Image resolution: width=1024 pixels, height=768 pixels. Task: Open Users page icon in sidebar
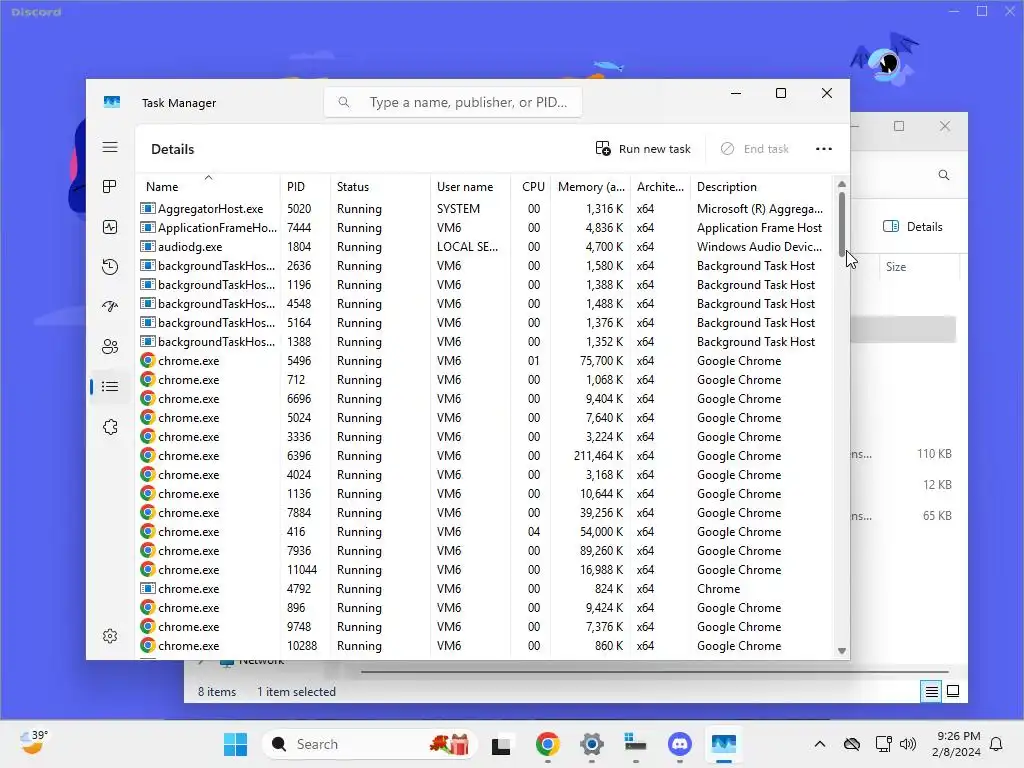tap(110, 346)
